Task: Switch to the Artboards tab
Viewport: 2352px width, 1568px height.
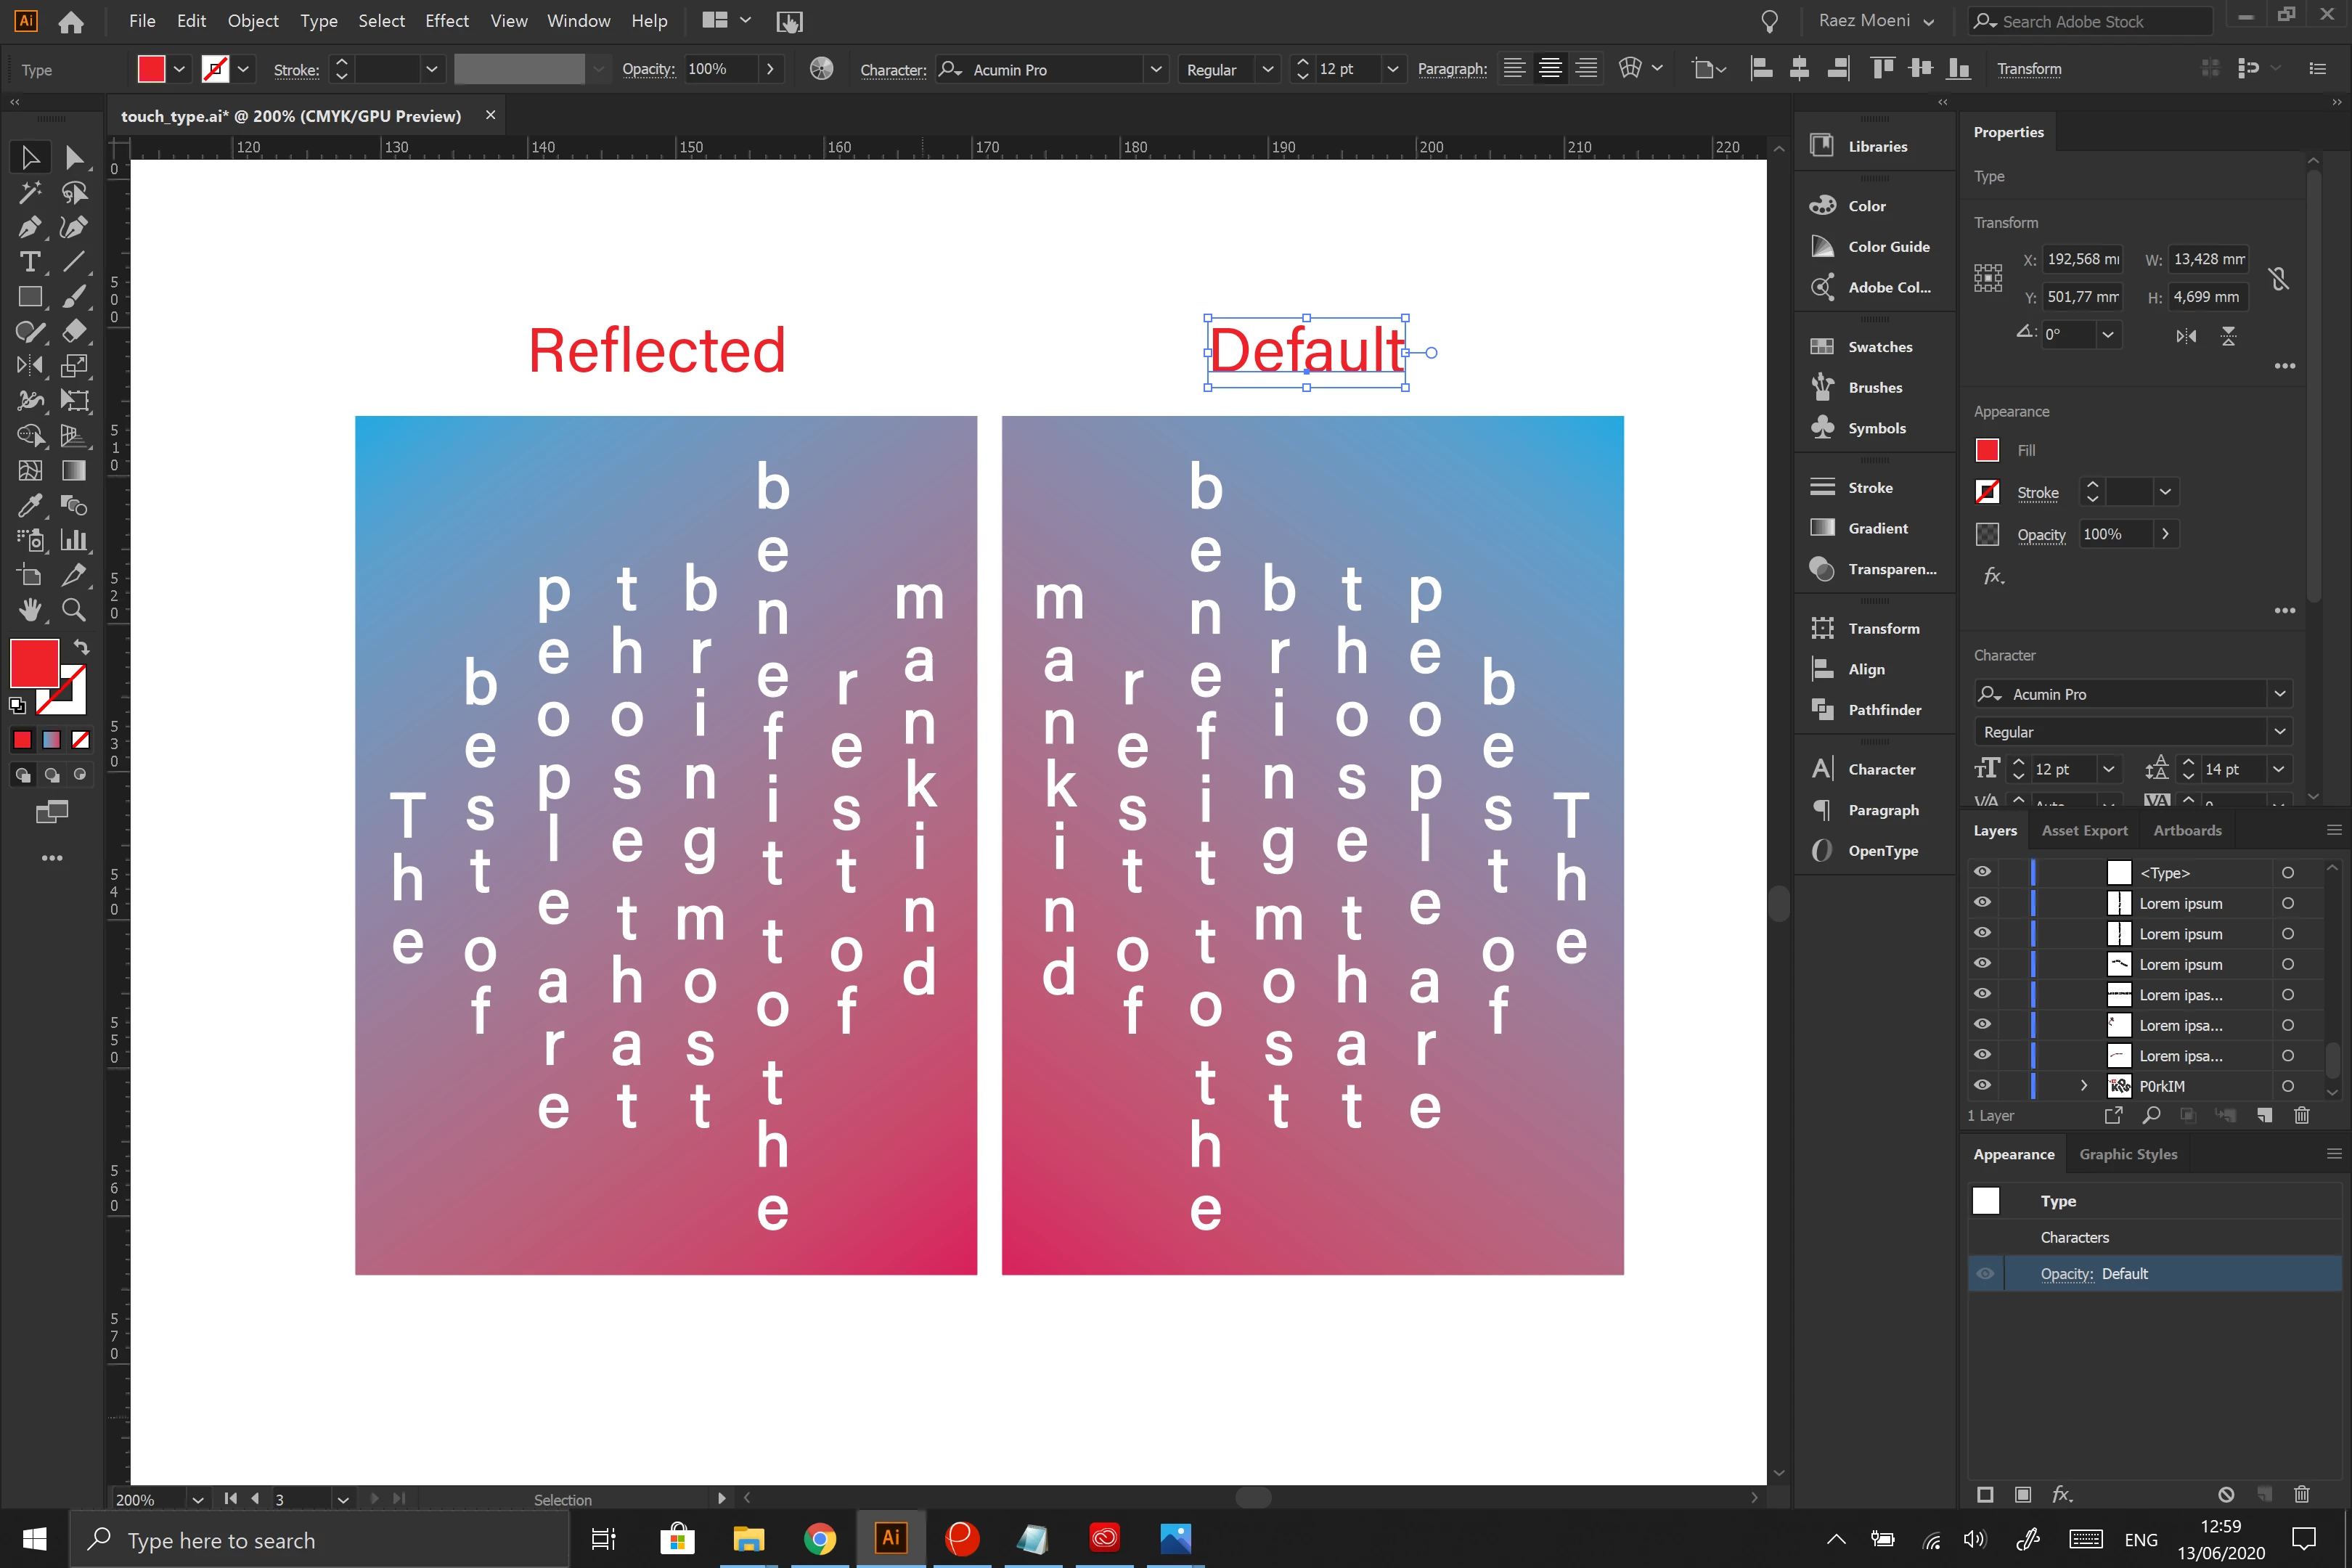Action: pyautogui.click(x=2186, y=830)
